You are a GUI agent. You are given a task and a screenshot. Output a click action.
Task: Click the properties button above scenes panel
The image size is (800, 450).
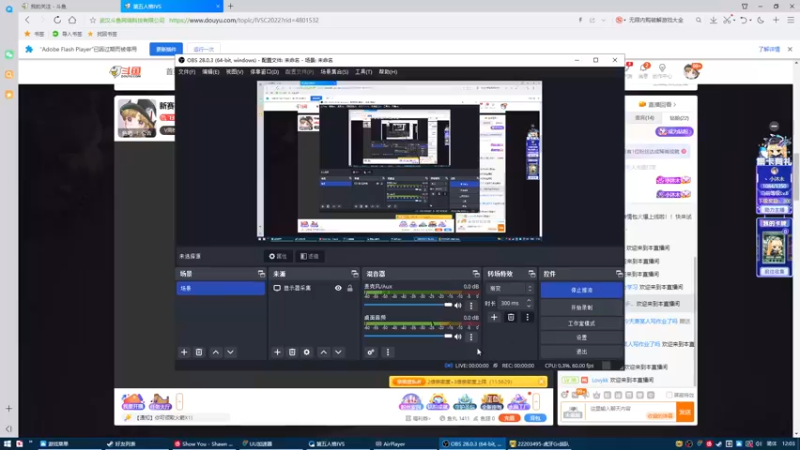tap(278, 256)
